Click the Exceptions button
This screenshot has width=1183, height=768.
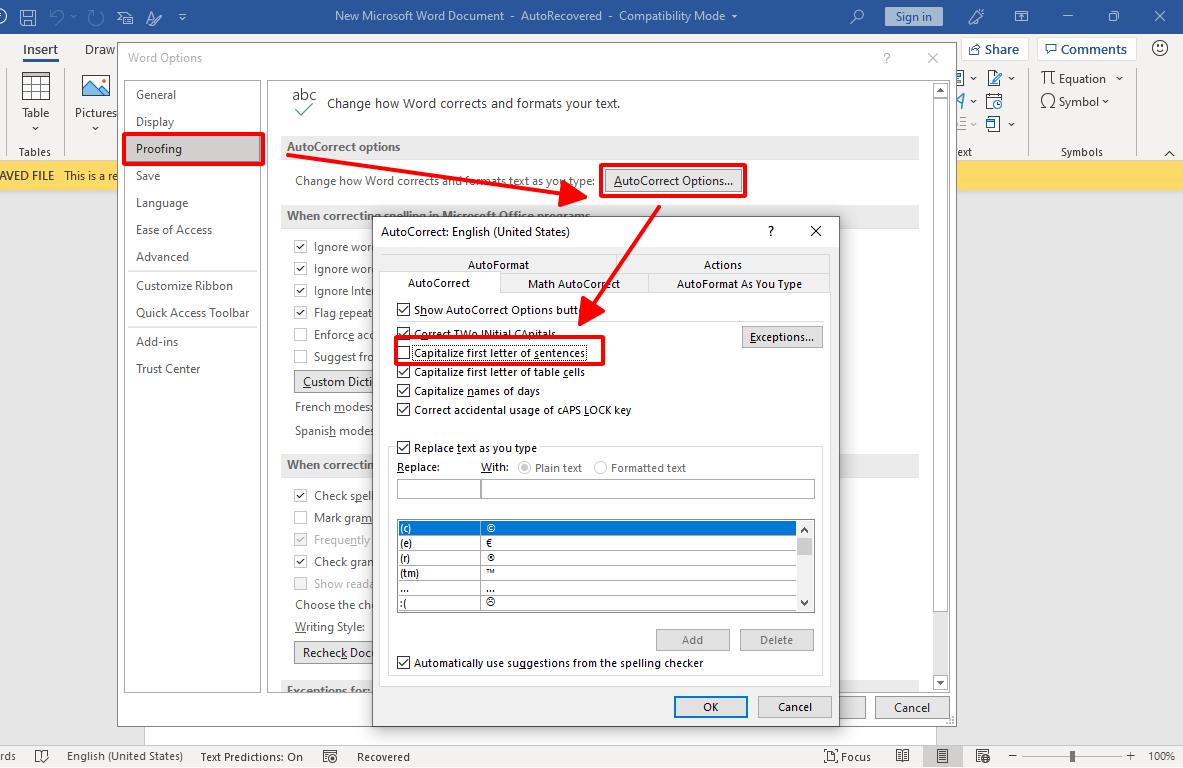[x=782, y=337]
